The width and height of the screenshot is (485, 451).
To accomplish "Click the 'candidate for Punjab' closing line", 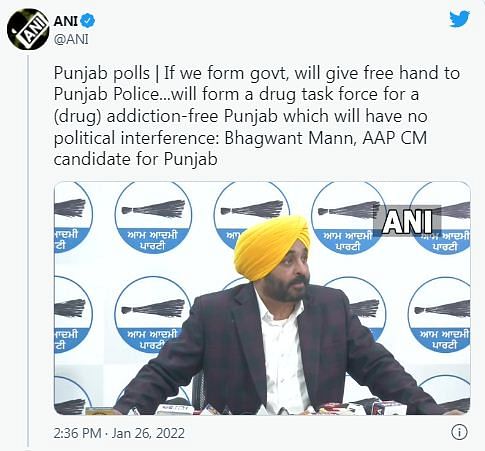I will click(x=136, y=159).
